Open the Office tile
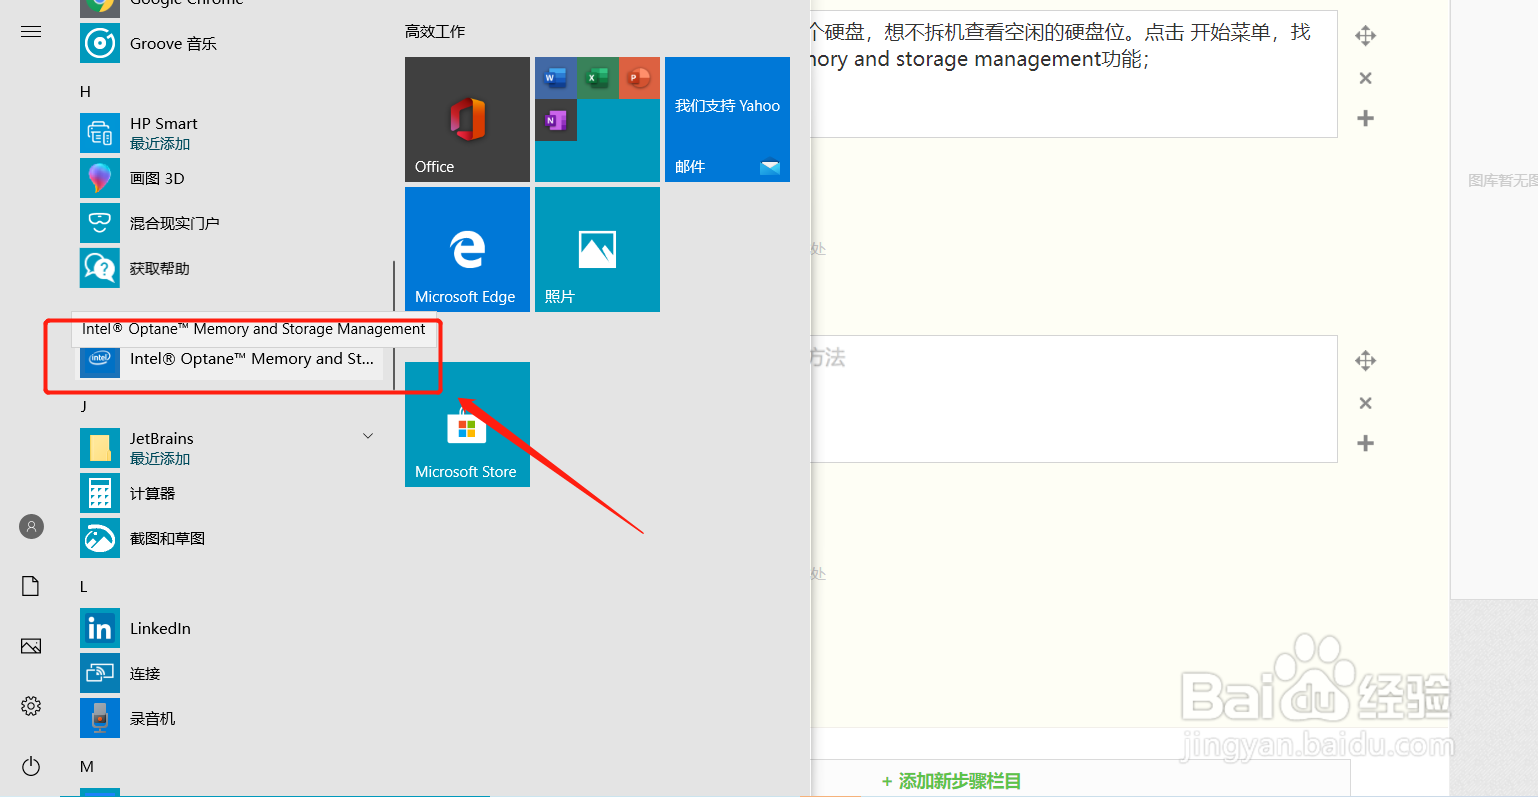 tap(467, 119)
